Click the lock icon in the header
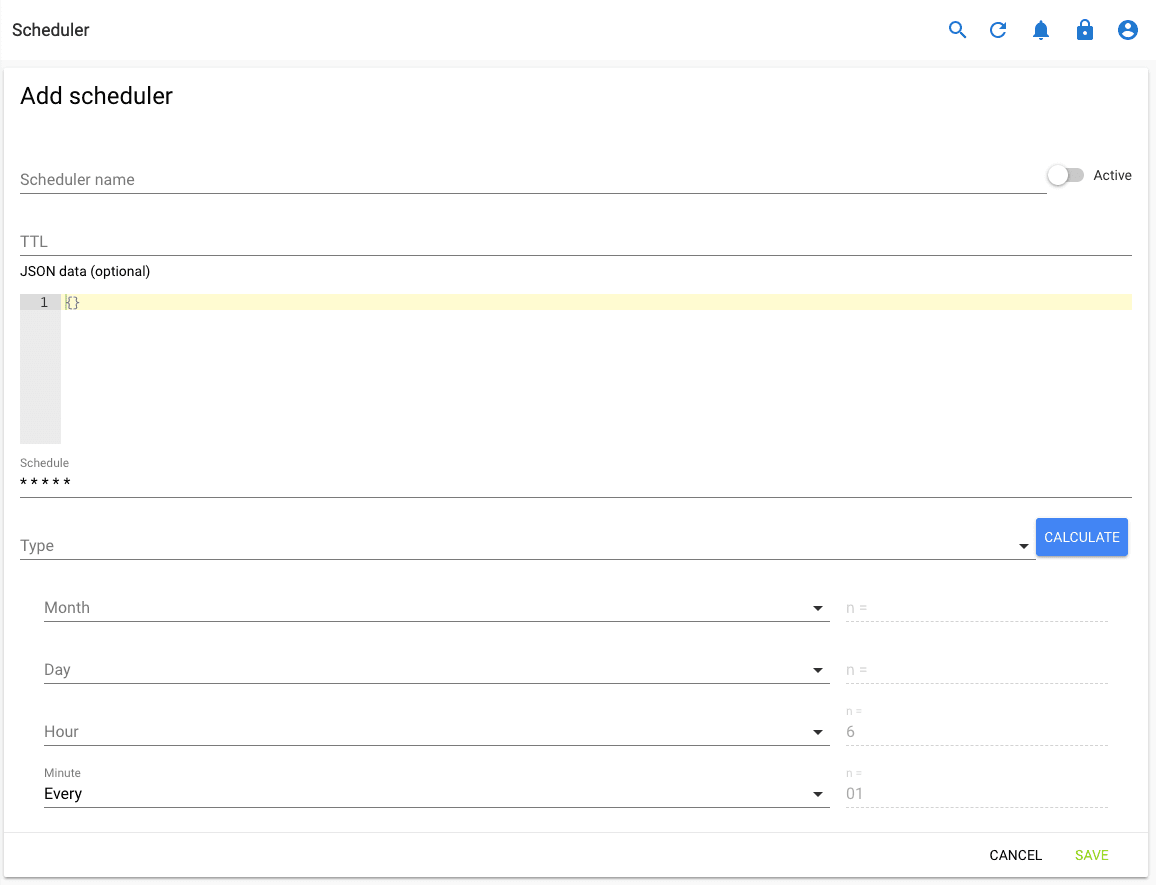The image size is (1156, 885). click(x=1085, y=30)
